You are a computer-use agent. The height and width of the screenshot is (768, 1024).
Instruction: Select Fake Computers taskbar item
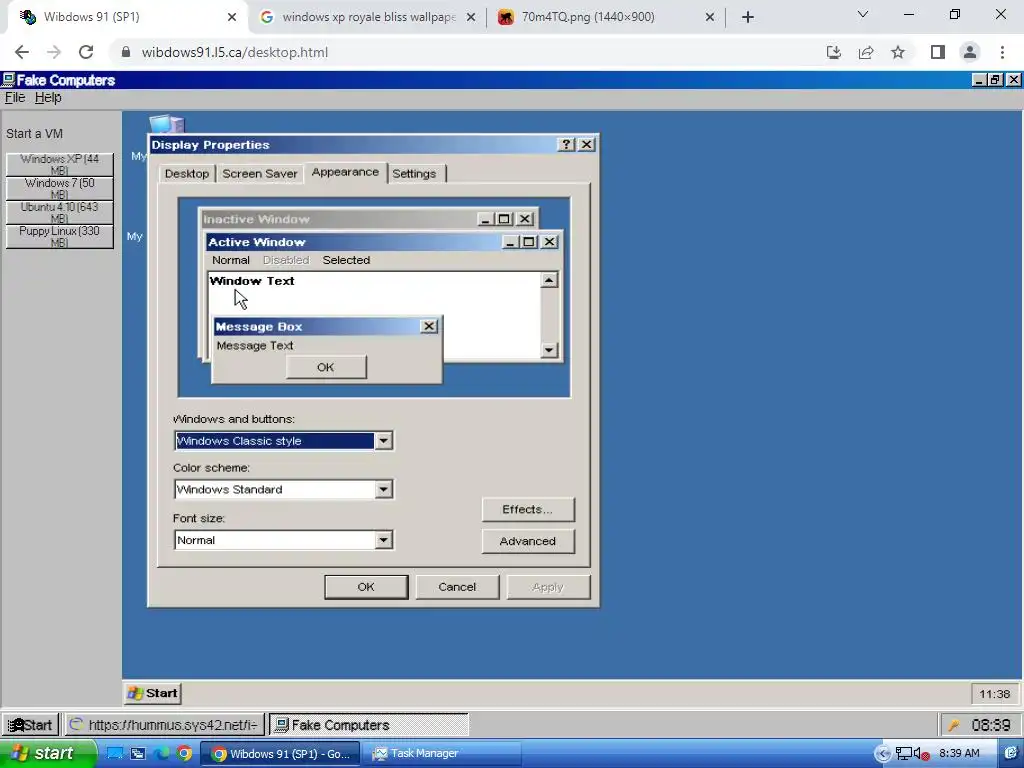(x=369, y=725)
